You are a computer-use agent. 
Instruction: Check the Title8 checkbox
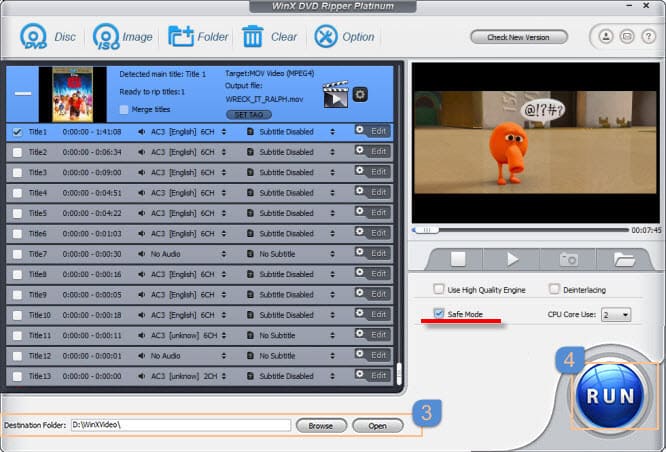click(17, 274)
